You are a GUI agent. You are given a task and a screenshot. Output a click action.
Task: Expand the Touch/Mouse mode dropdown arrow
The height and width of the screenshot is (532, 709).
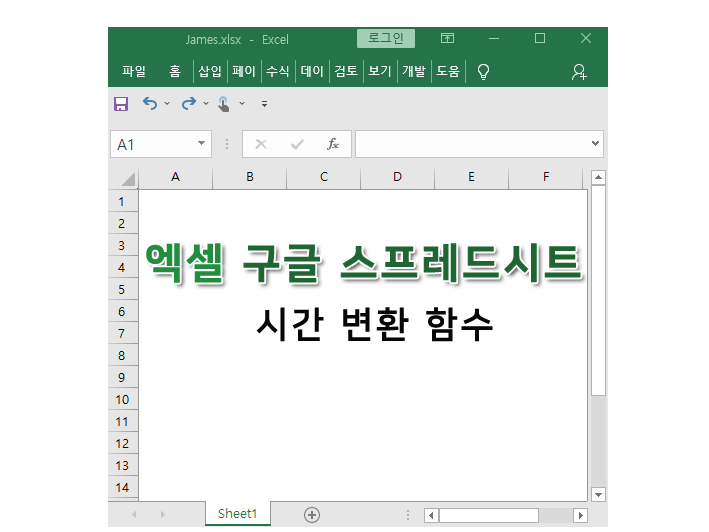(242, 104)
